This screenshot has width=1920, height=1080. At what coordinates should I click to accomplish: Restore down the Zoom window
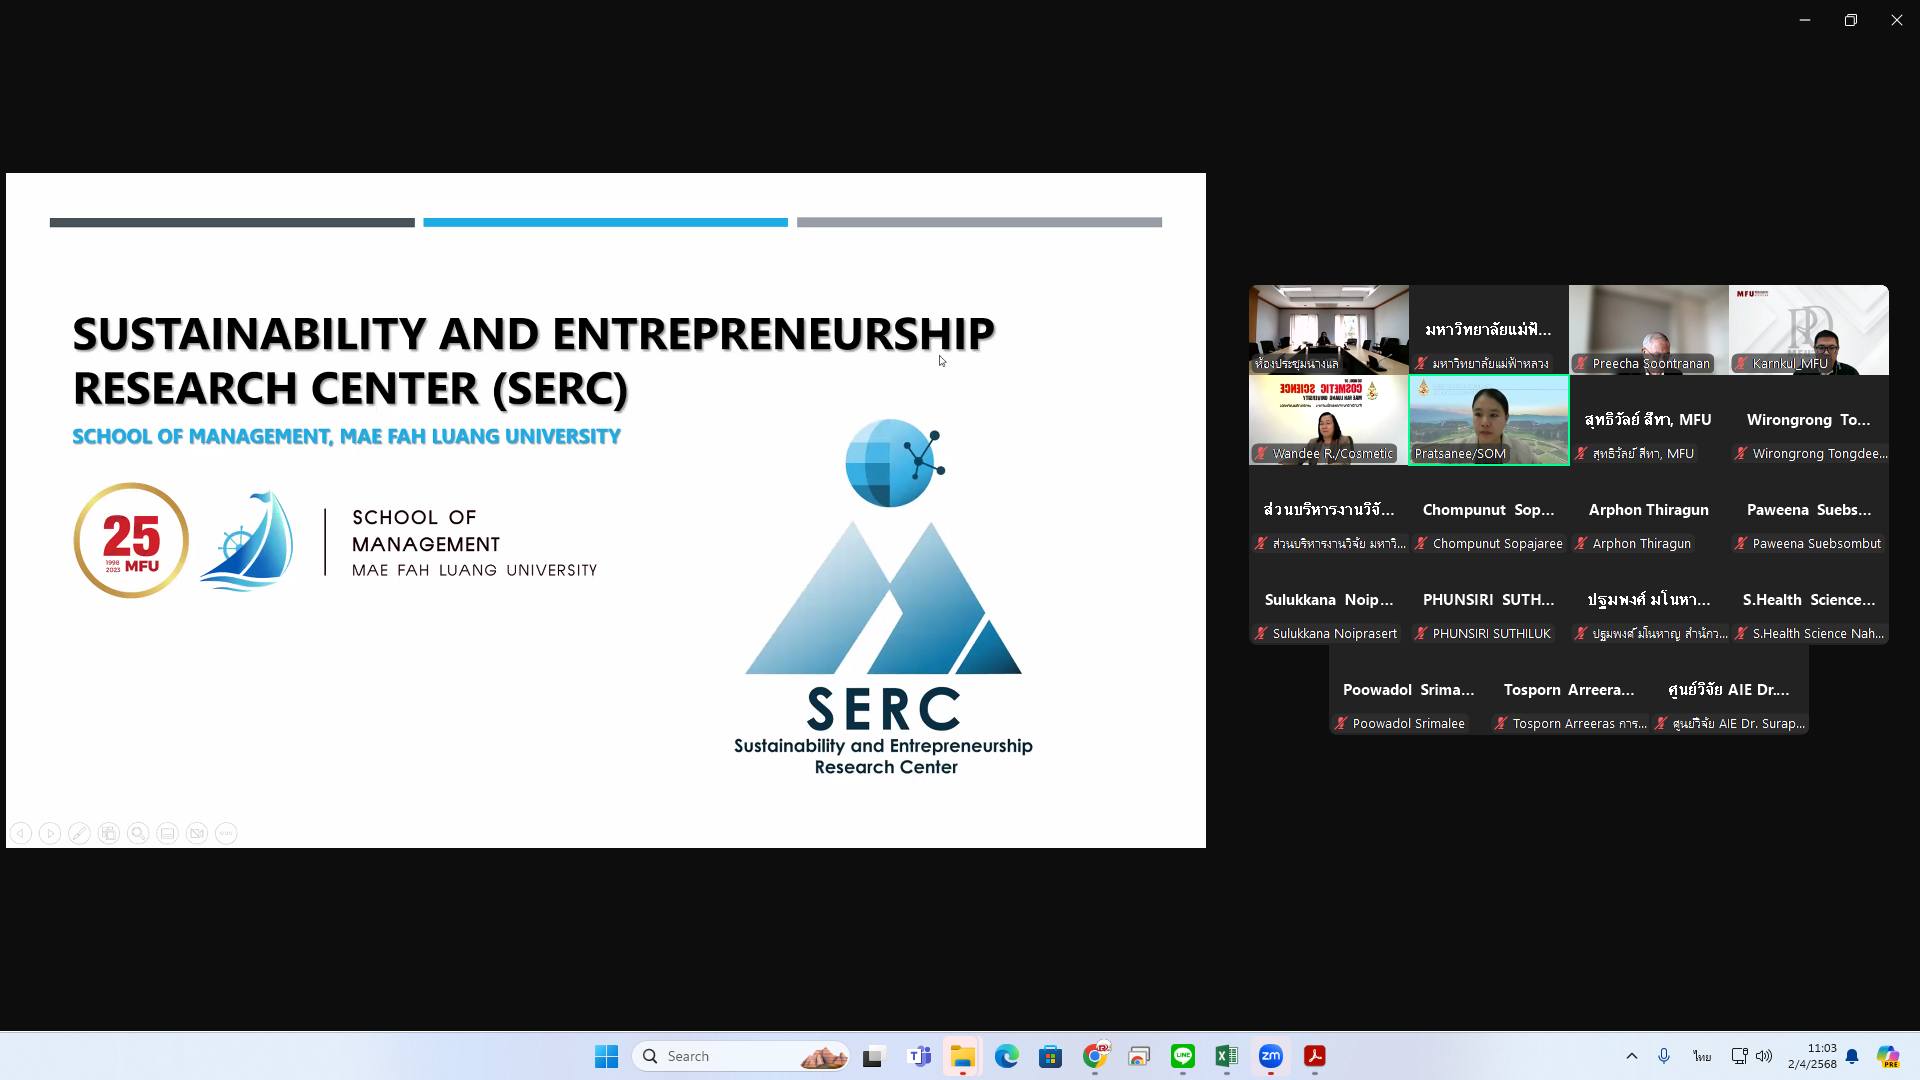(x=1851, y=20)
